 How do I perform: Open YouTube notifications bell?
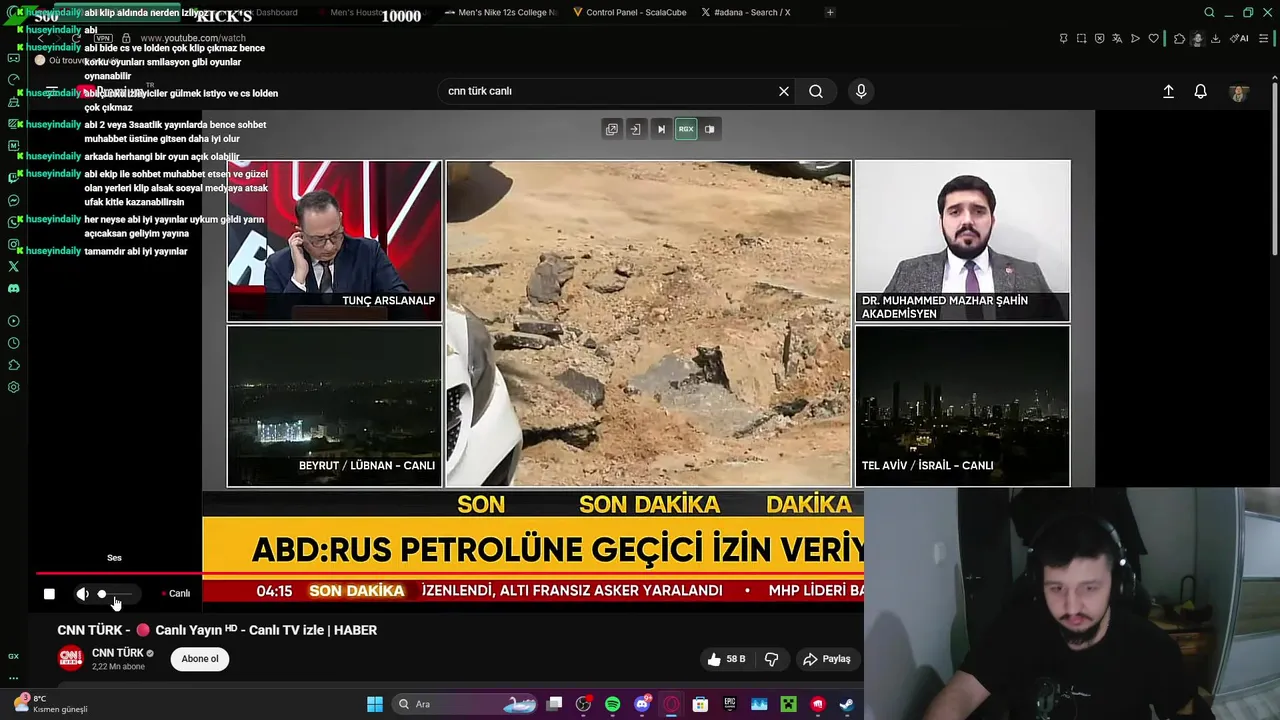[x=1201, y=91]
